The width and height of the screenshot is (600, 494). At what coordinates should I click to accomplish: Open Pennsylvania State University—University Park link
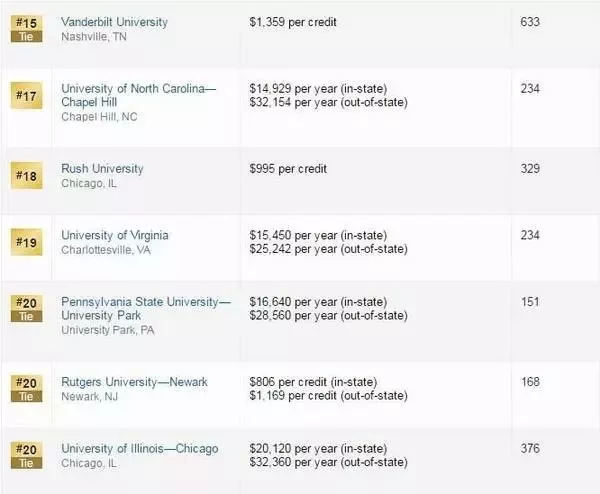[x=146, y=308]
